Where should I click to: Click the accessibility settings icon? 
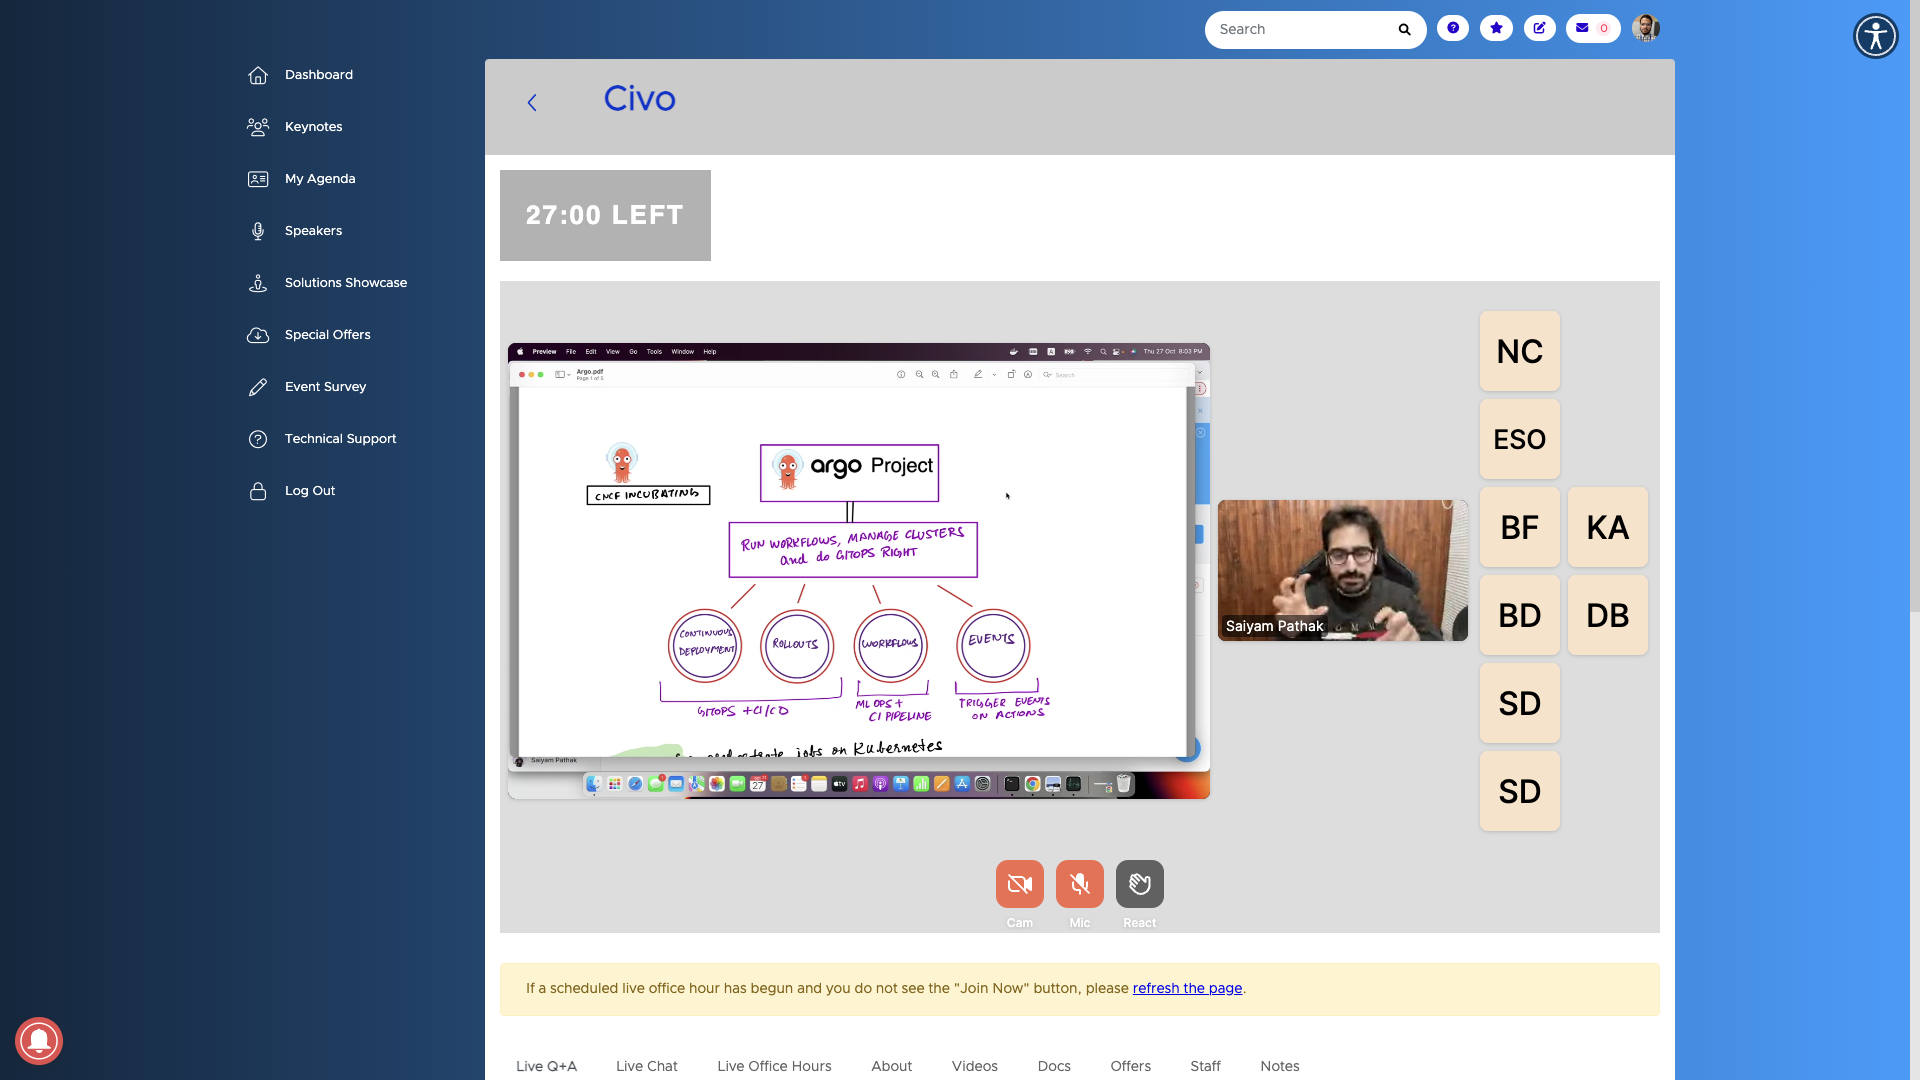(x=1875, y=36)
